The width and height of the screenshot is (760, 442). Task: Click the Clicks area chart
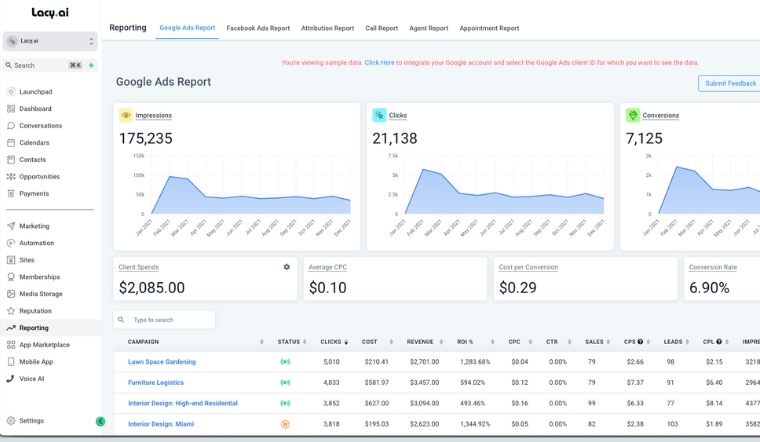[x=504, y=193]
